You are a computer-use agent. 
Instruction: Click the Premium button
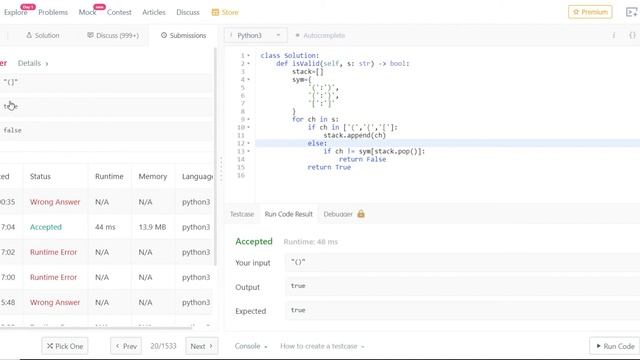coord(590,12)
